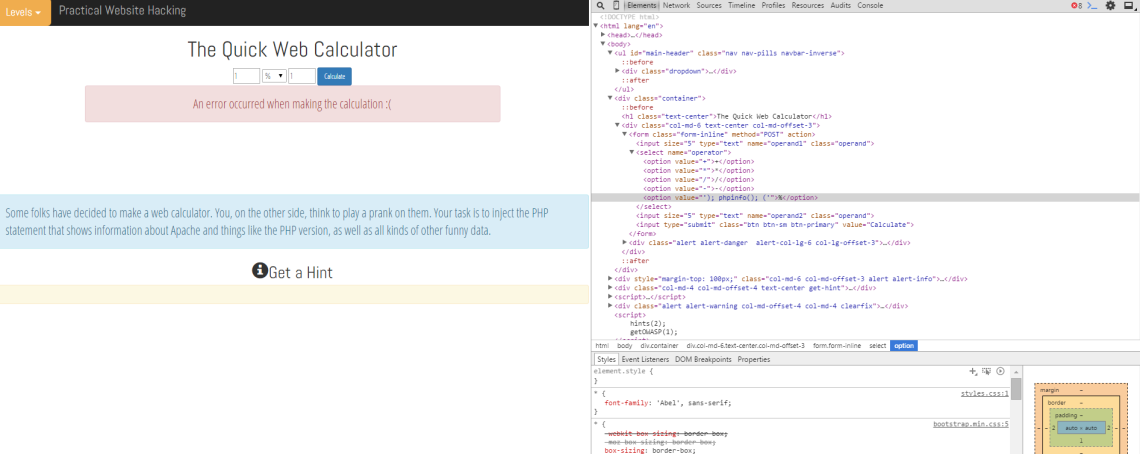
Task: Expand the alert-warning div node
Action: 611,306
